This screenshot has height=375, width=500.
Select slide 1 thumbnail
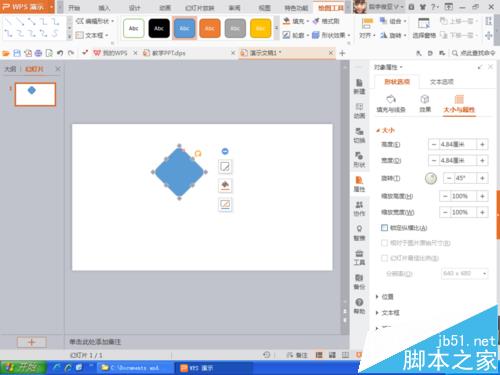(35, 94)
